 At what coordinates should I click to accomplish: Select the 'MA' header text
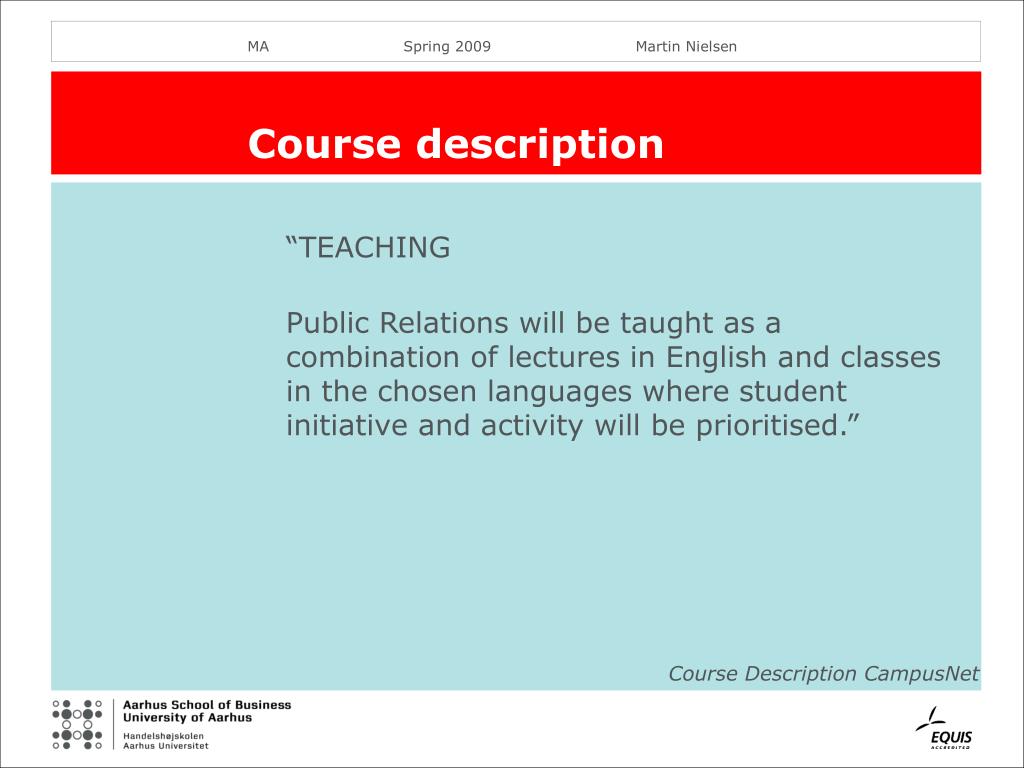258,46
